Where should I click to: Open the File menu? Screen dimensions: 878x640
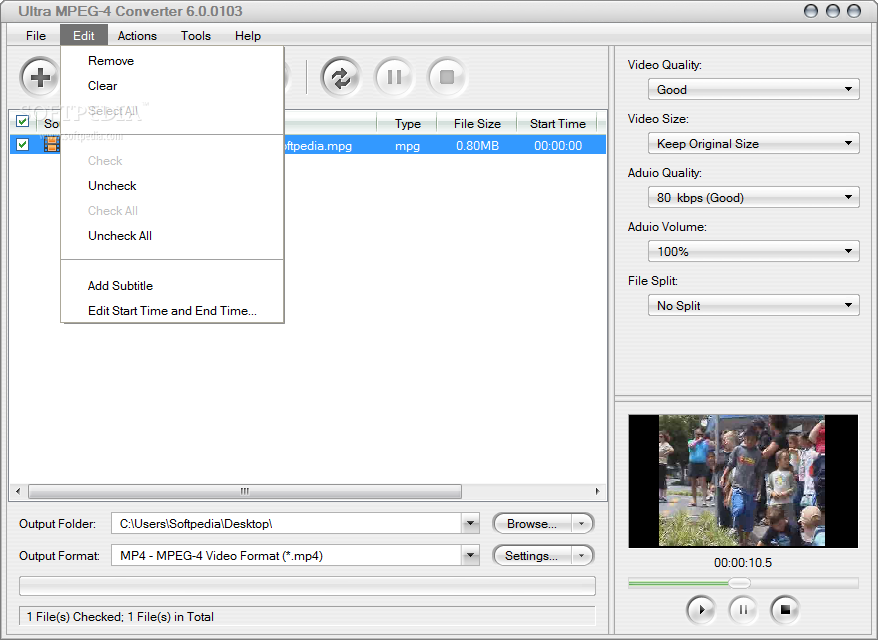coord(36,35)
